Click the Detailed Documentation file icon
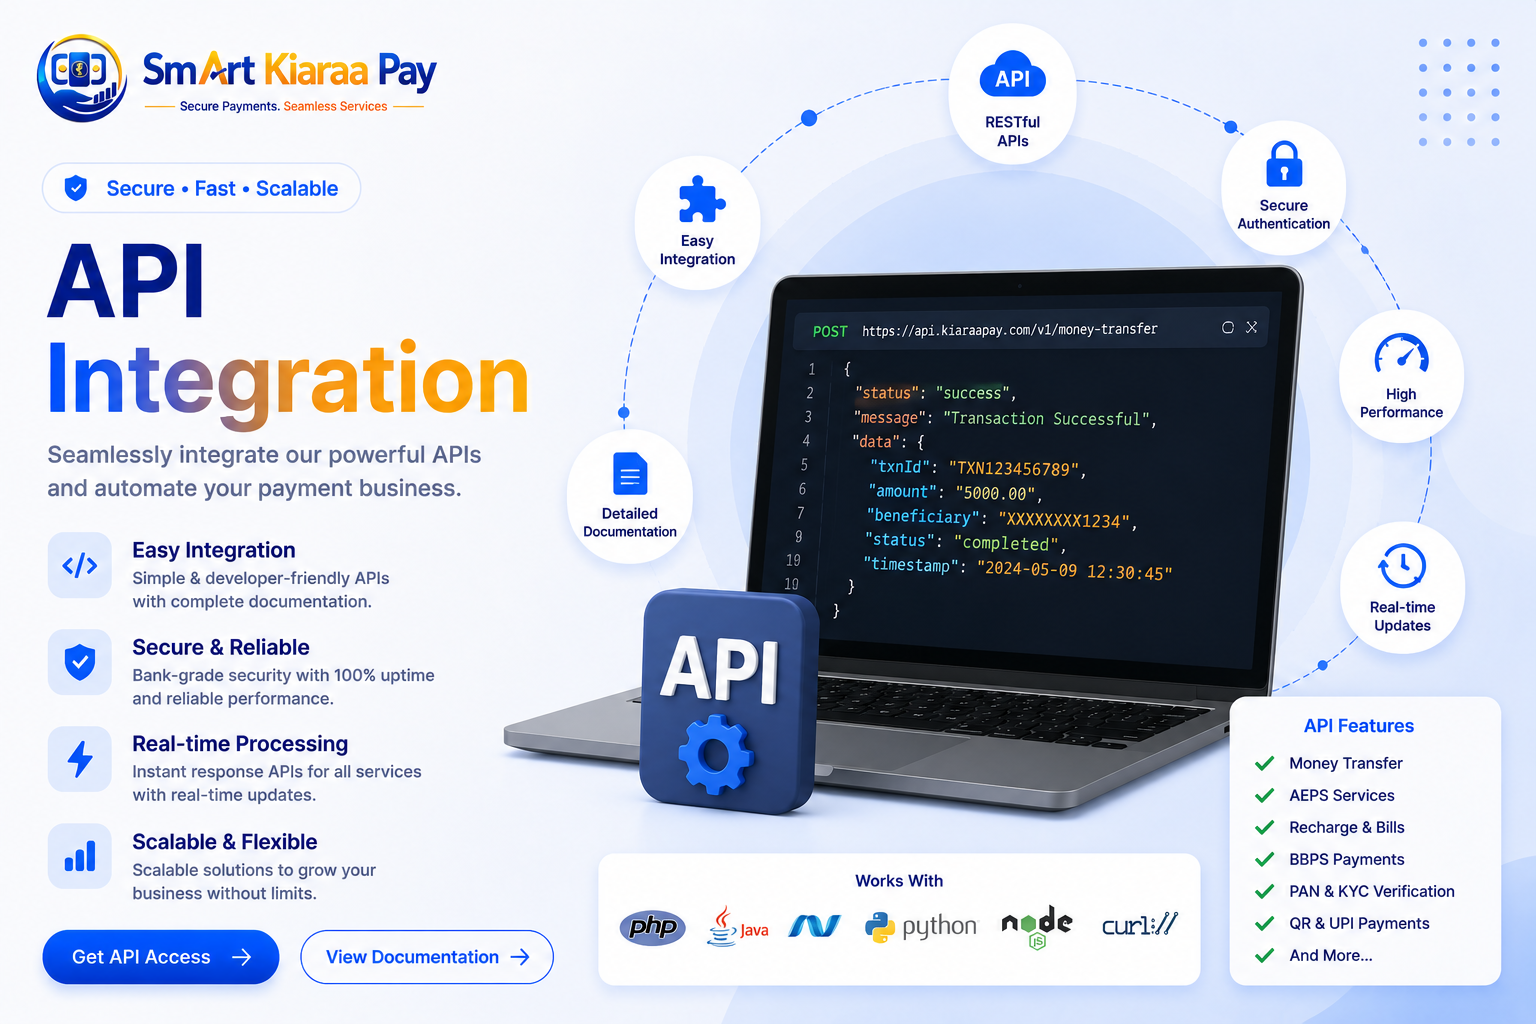 [630, 474]
